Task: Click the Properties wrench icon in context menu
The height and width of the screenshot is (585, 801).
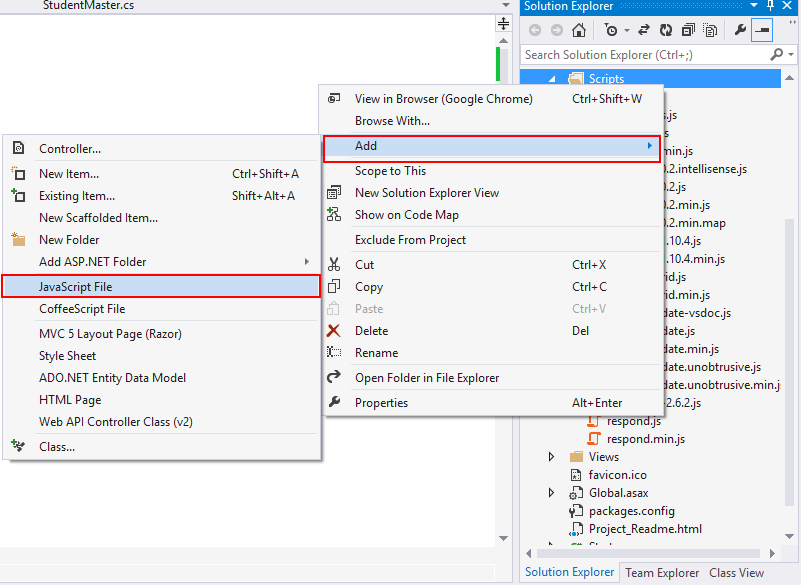Action: click(334, 402)
